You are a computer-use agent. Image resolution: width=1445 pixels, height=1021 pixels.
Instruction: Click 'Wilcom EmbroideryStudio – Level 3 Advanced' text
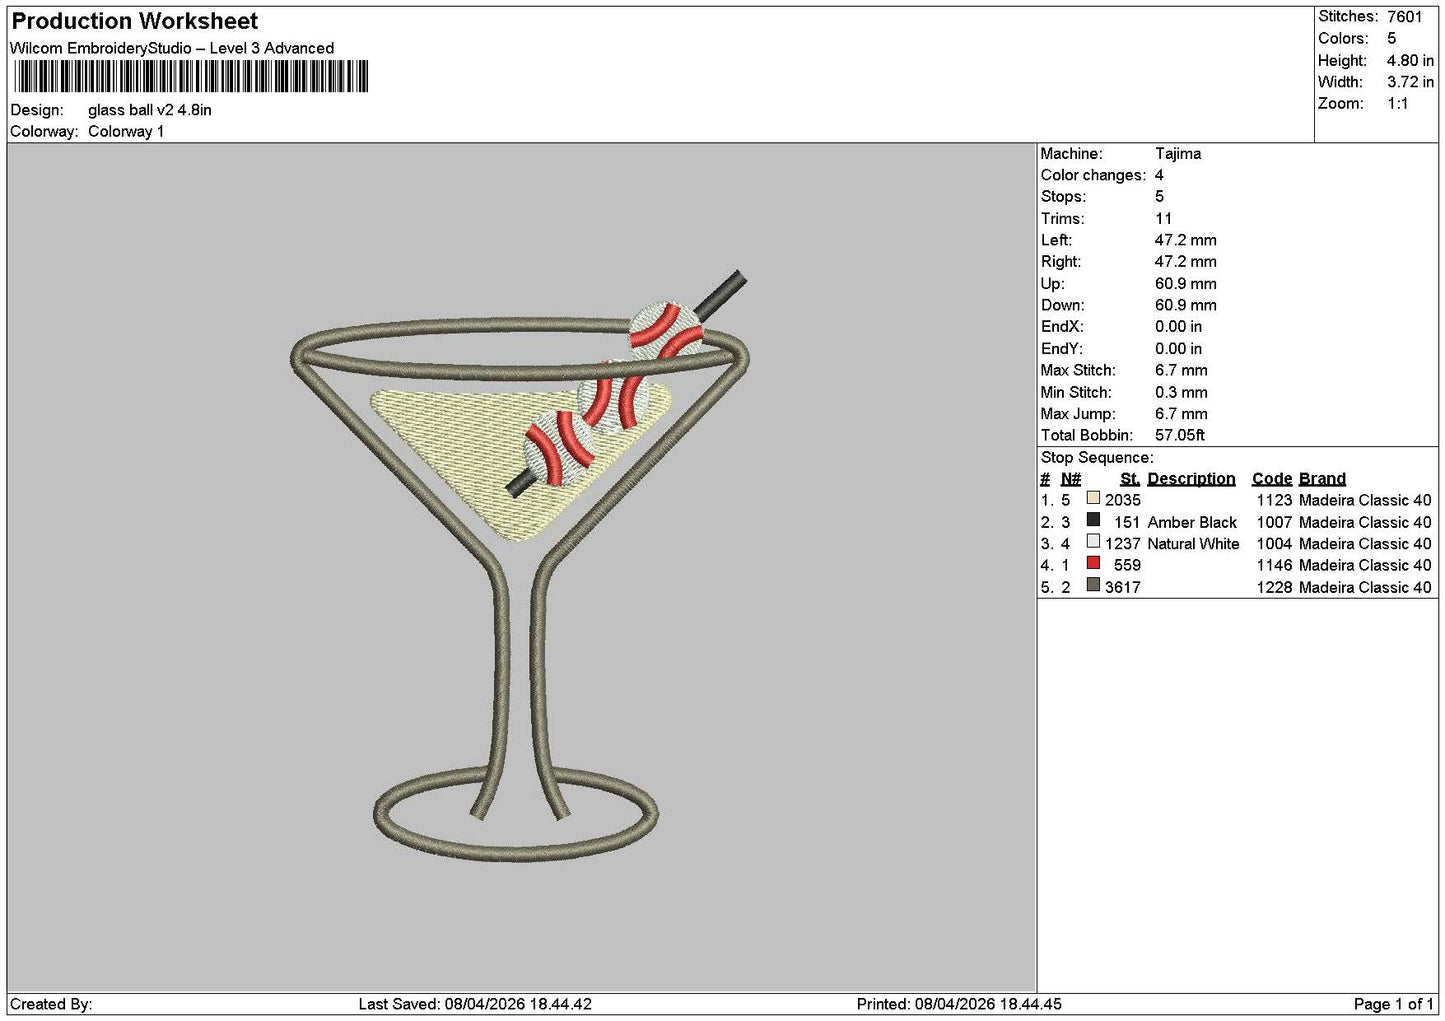(172, 48)
